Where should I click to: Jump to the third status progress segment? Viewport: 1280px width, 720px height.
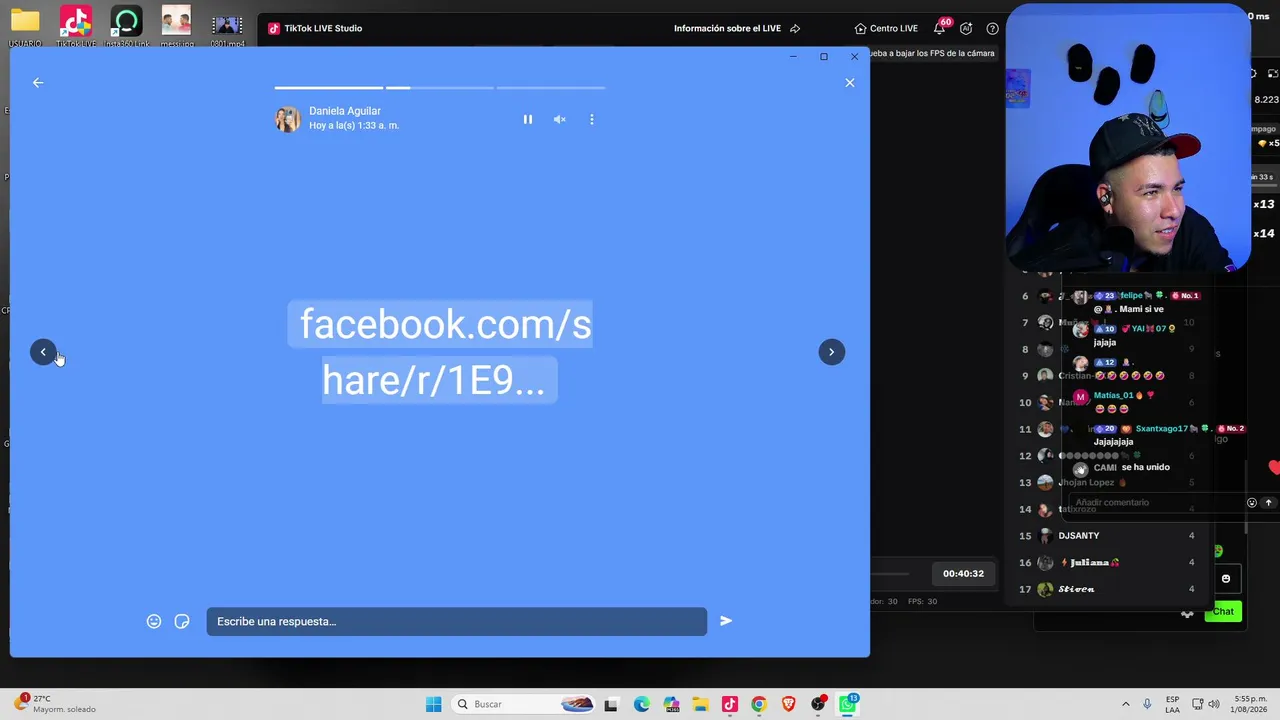(551, 88)
